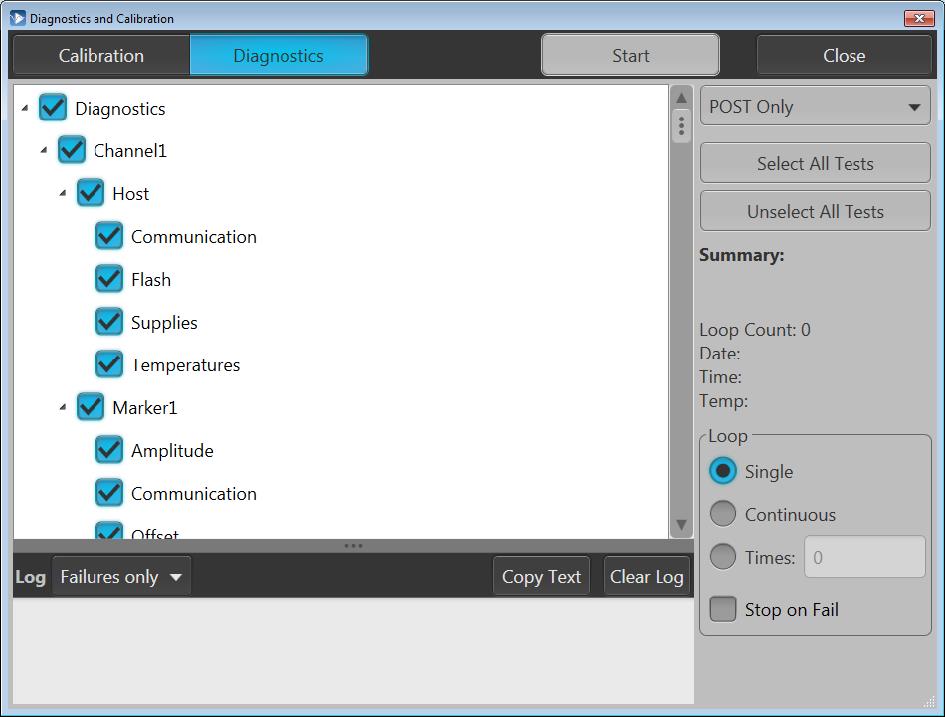Click the Times count input field

pyautogui.click(x=865, y=557)
